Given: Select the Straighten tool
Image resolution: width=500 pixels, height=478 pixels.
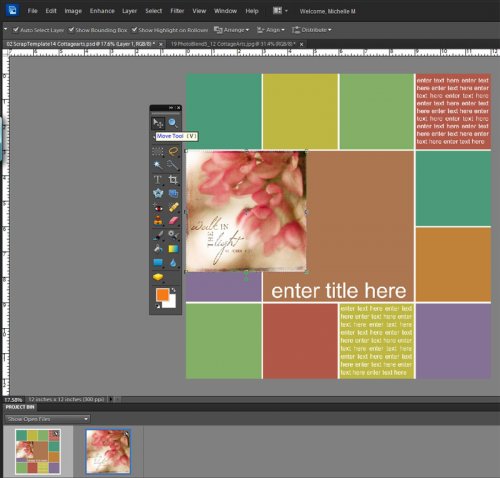Looking at the screenshot, I should click(x=173, y=193).
